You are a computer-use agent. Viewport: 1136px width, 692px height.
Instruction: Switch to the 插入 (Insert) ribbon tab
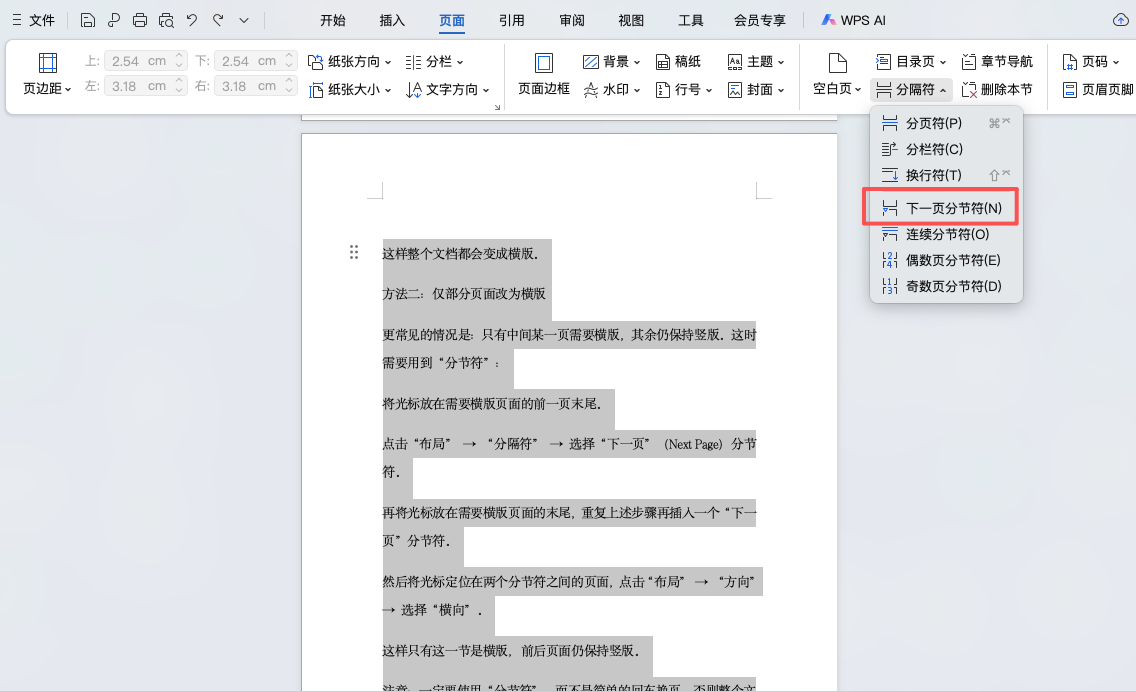[x=393, y=19]
